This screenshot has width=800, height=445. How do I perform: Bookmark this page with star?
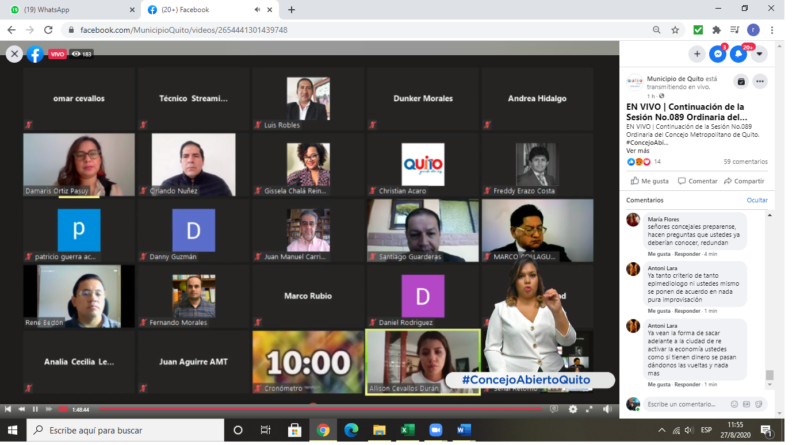pos(675,30)
